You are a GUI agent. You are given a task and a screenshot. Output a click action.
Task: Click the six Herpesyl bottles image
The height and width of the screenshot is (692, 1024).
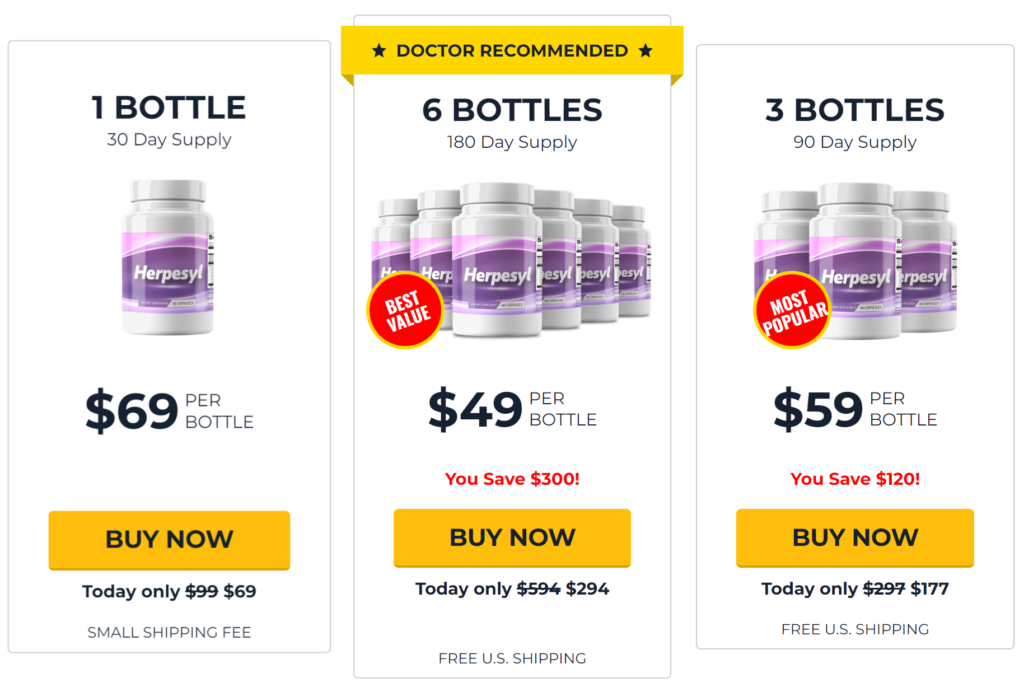coord(511,260)
